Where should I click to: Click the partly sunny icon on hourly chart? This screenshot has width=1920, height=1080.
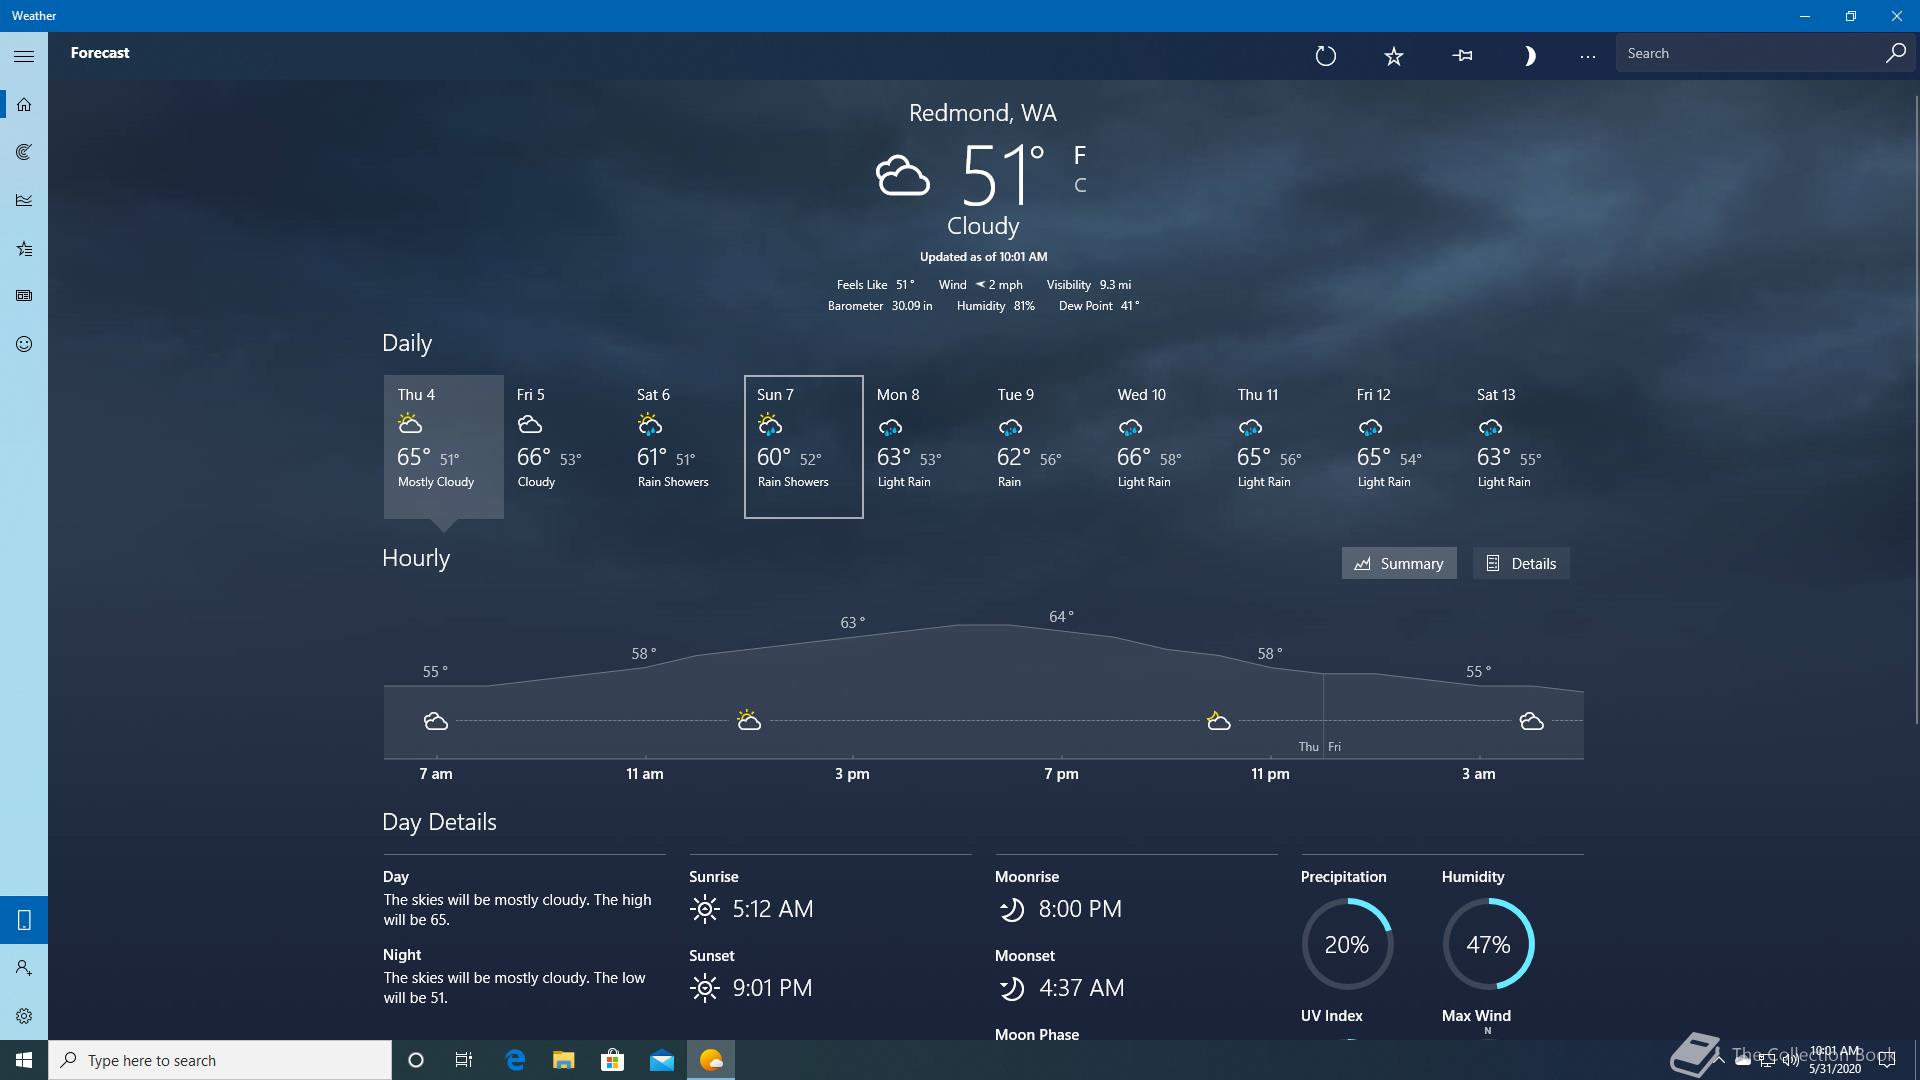coord(749,720)
